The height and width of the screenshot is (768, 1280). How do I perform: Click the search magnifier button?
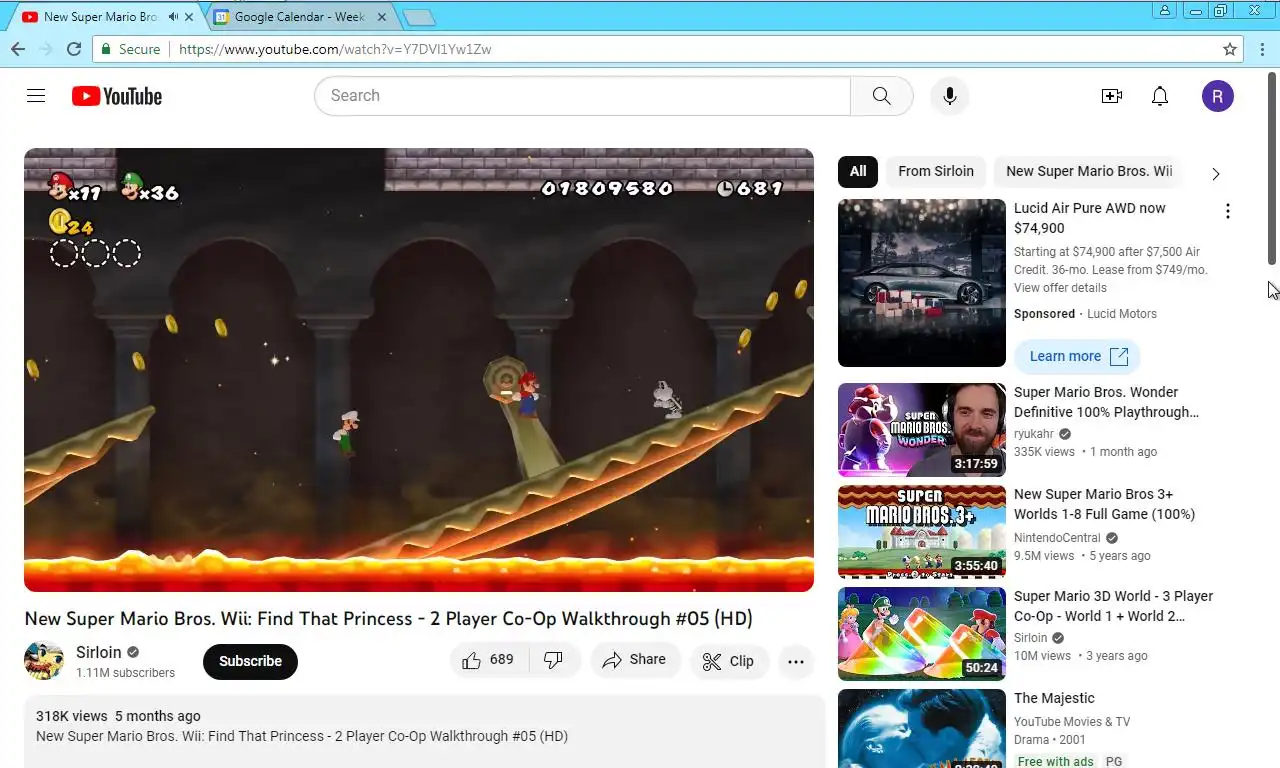click(x=881, y=96)
